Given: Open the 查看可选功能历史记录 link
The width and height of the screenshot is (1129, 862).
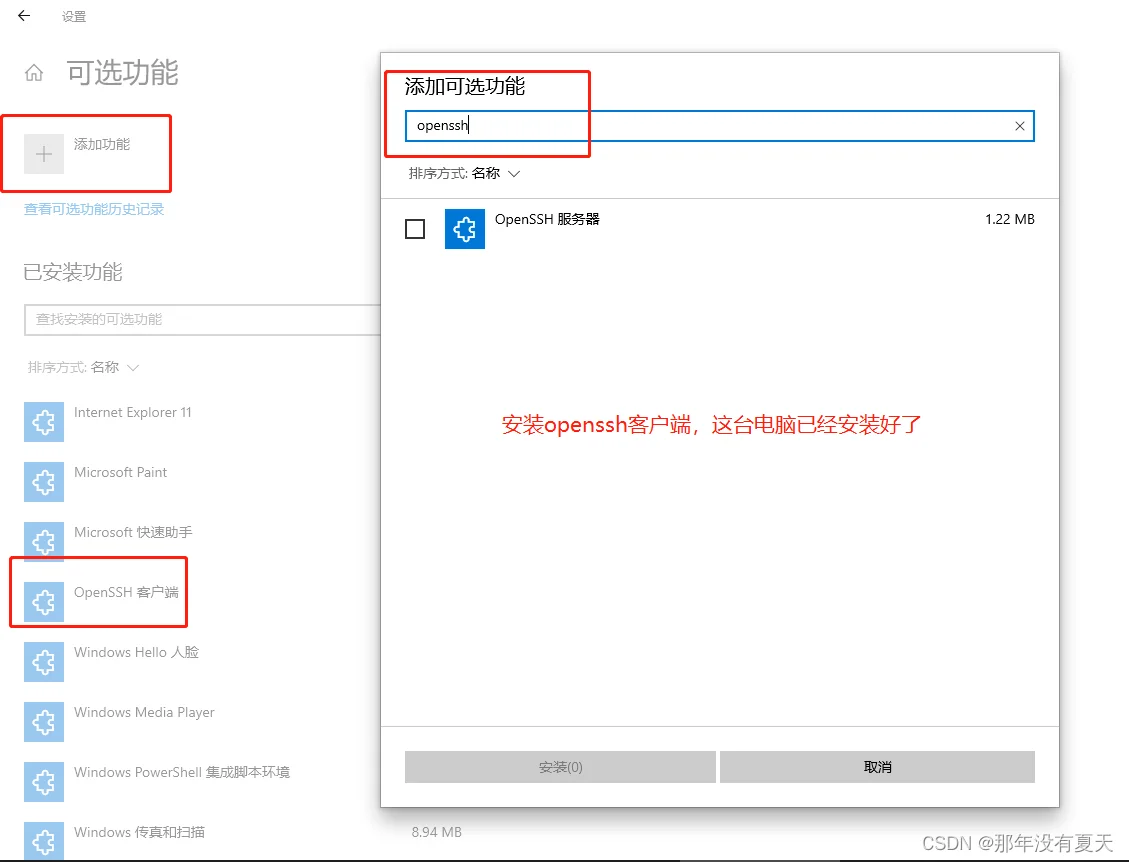Looking at the screenshot, I should pos(94,209).
